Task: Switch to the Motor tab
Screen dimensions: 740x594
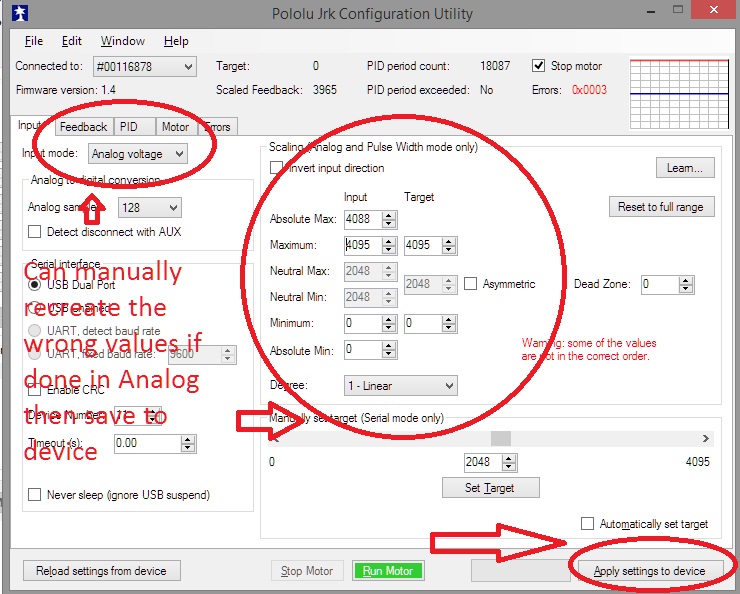Action: click(x=176, y=127)
